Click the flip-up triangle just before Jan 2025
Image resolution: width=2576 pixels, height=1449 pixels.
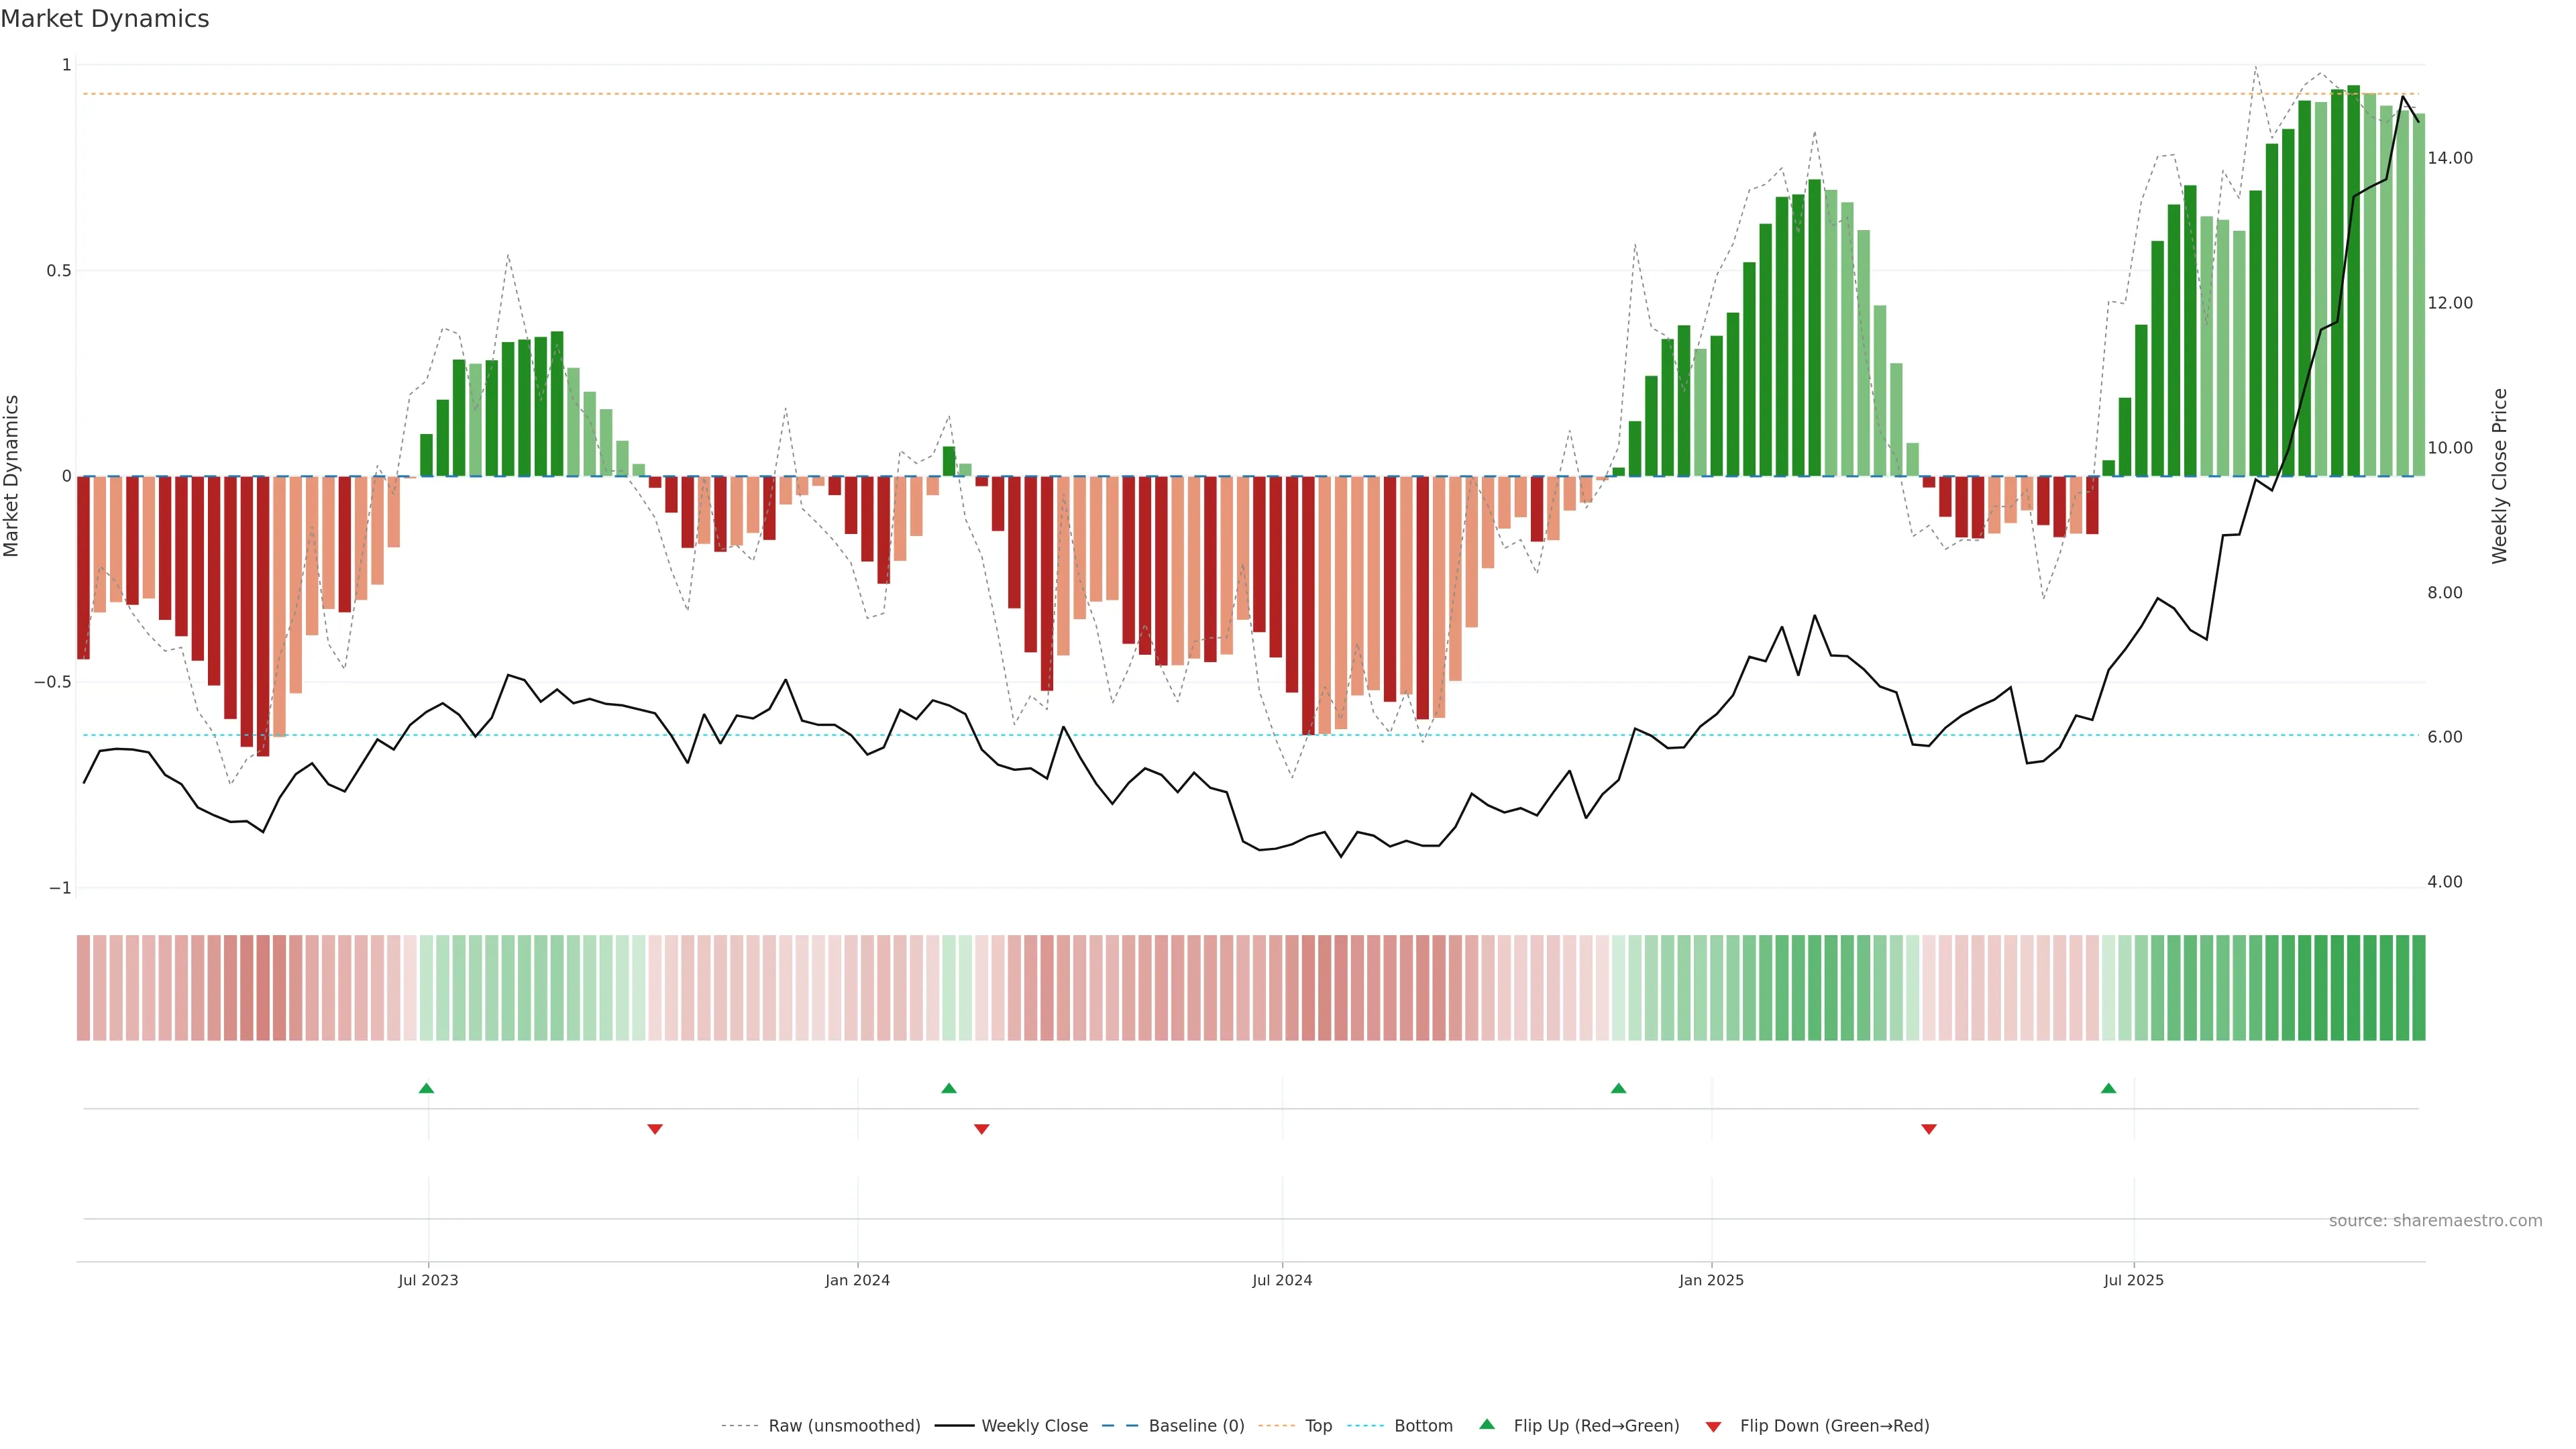(1618, 1088)
